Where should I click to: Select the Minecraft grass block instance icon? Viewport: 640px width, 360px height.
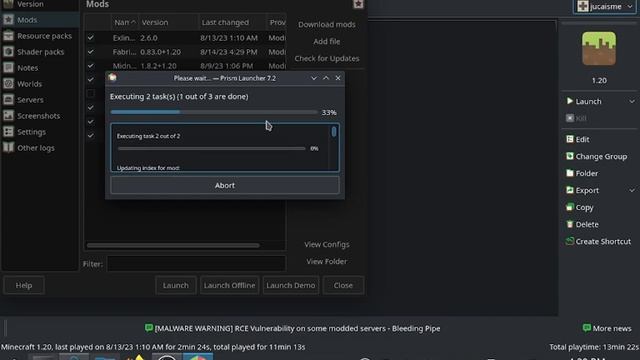click(x=599, y=49)
